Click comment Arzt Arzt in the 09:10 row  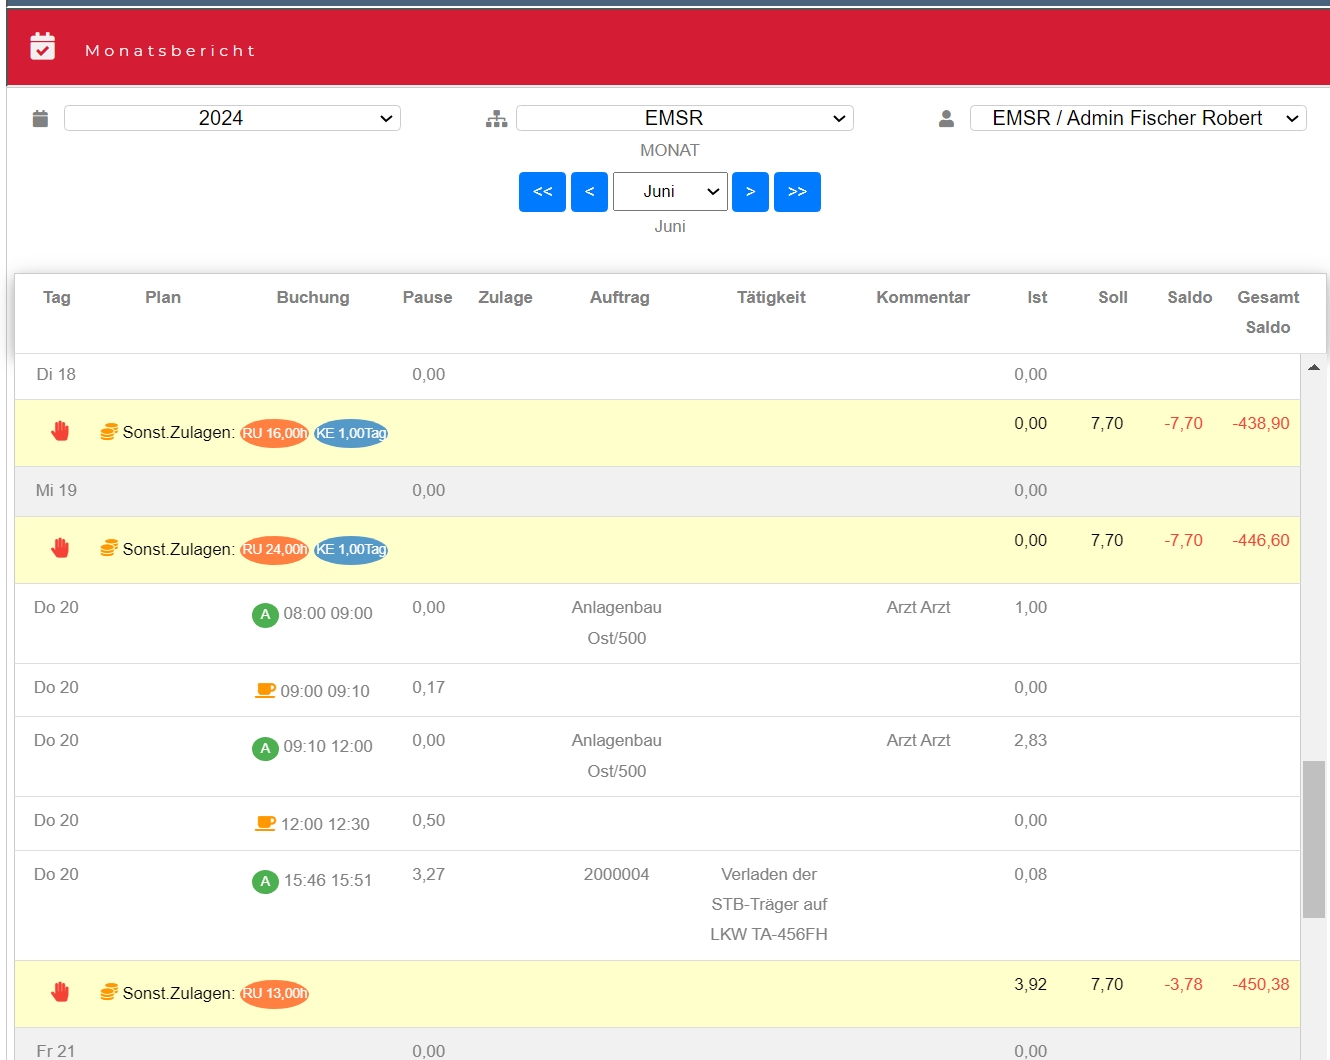[x=919, y=740]
